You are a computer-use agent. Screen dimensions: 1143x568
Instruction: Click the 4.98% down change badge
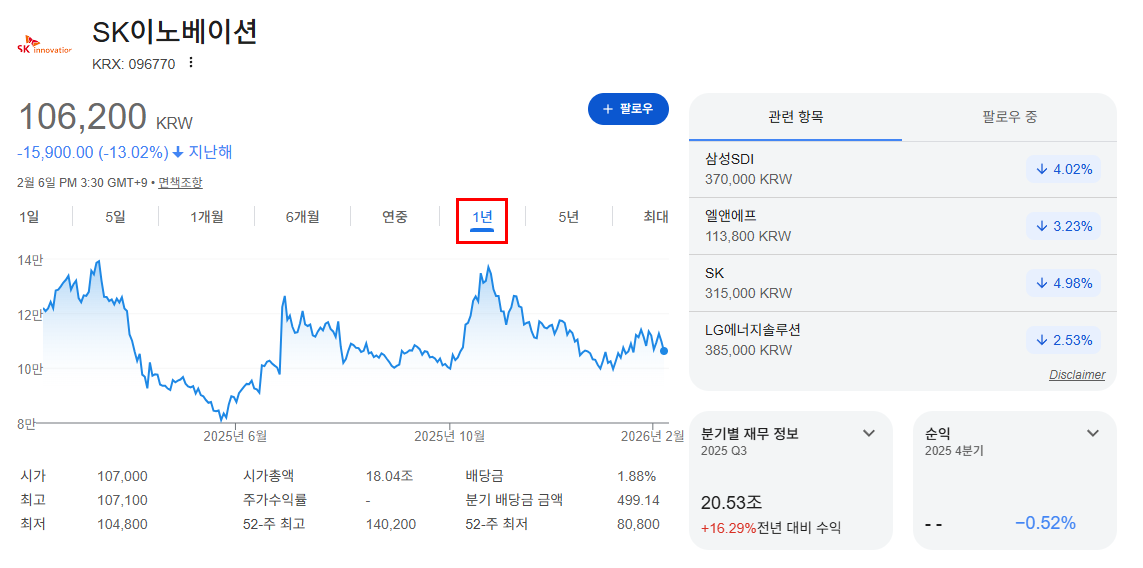1063,283
